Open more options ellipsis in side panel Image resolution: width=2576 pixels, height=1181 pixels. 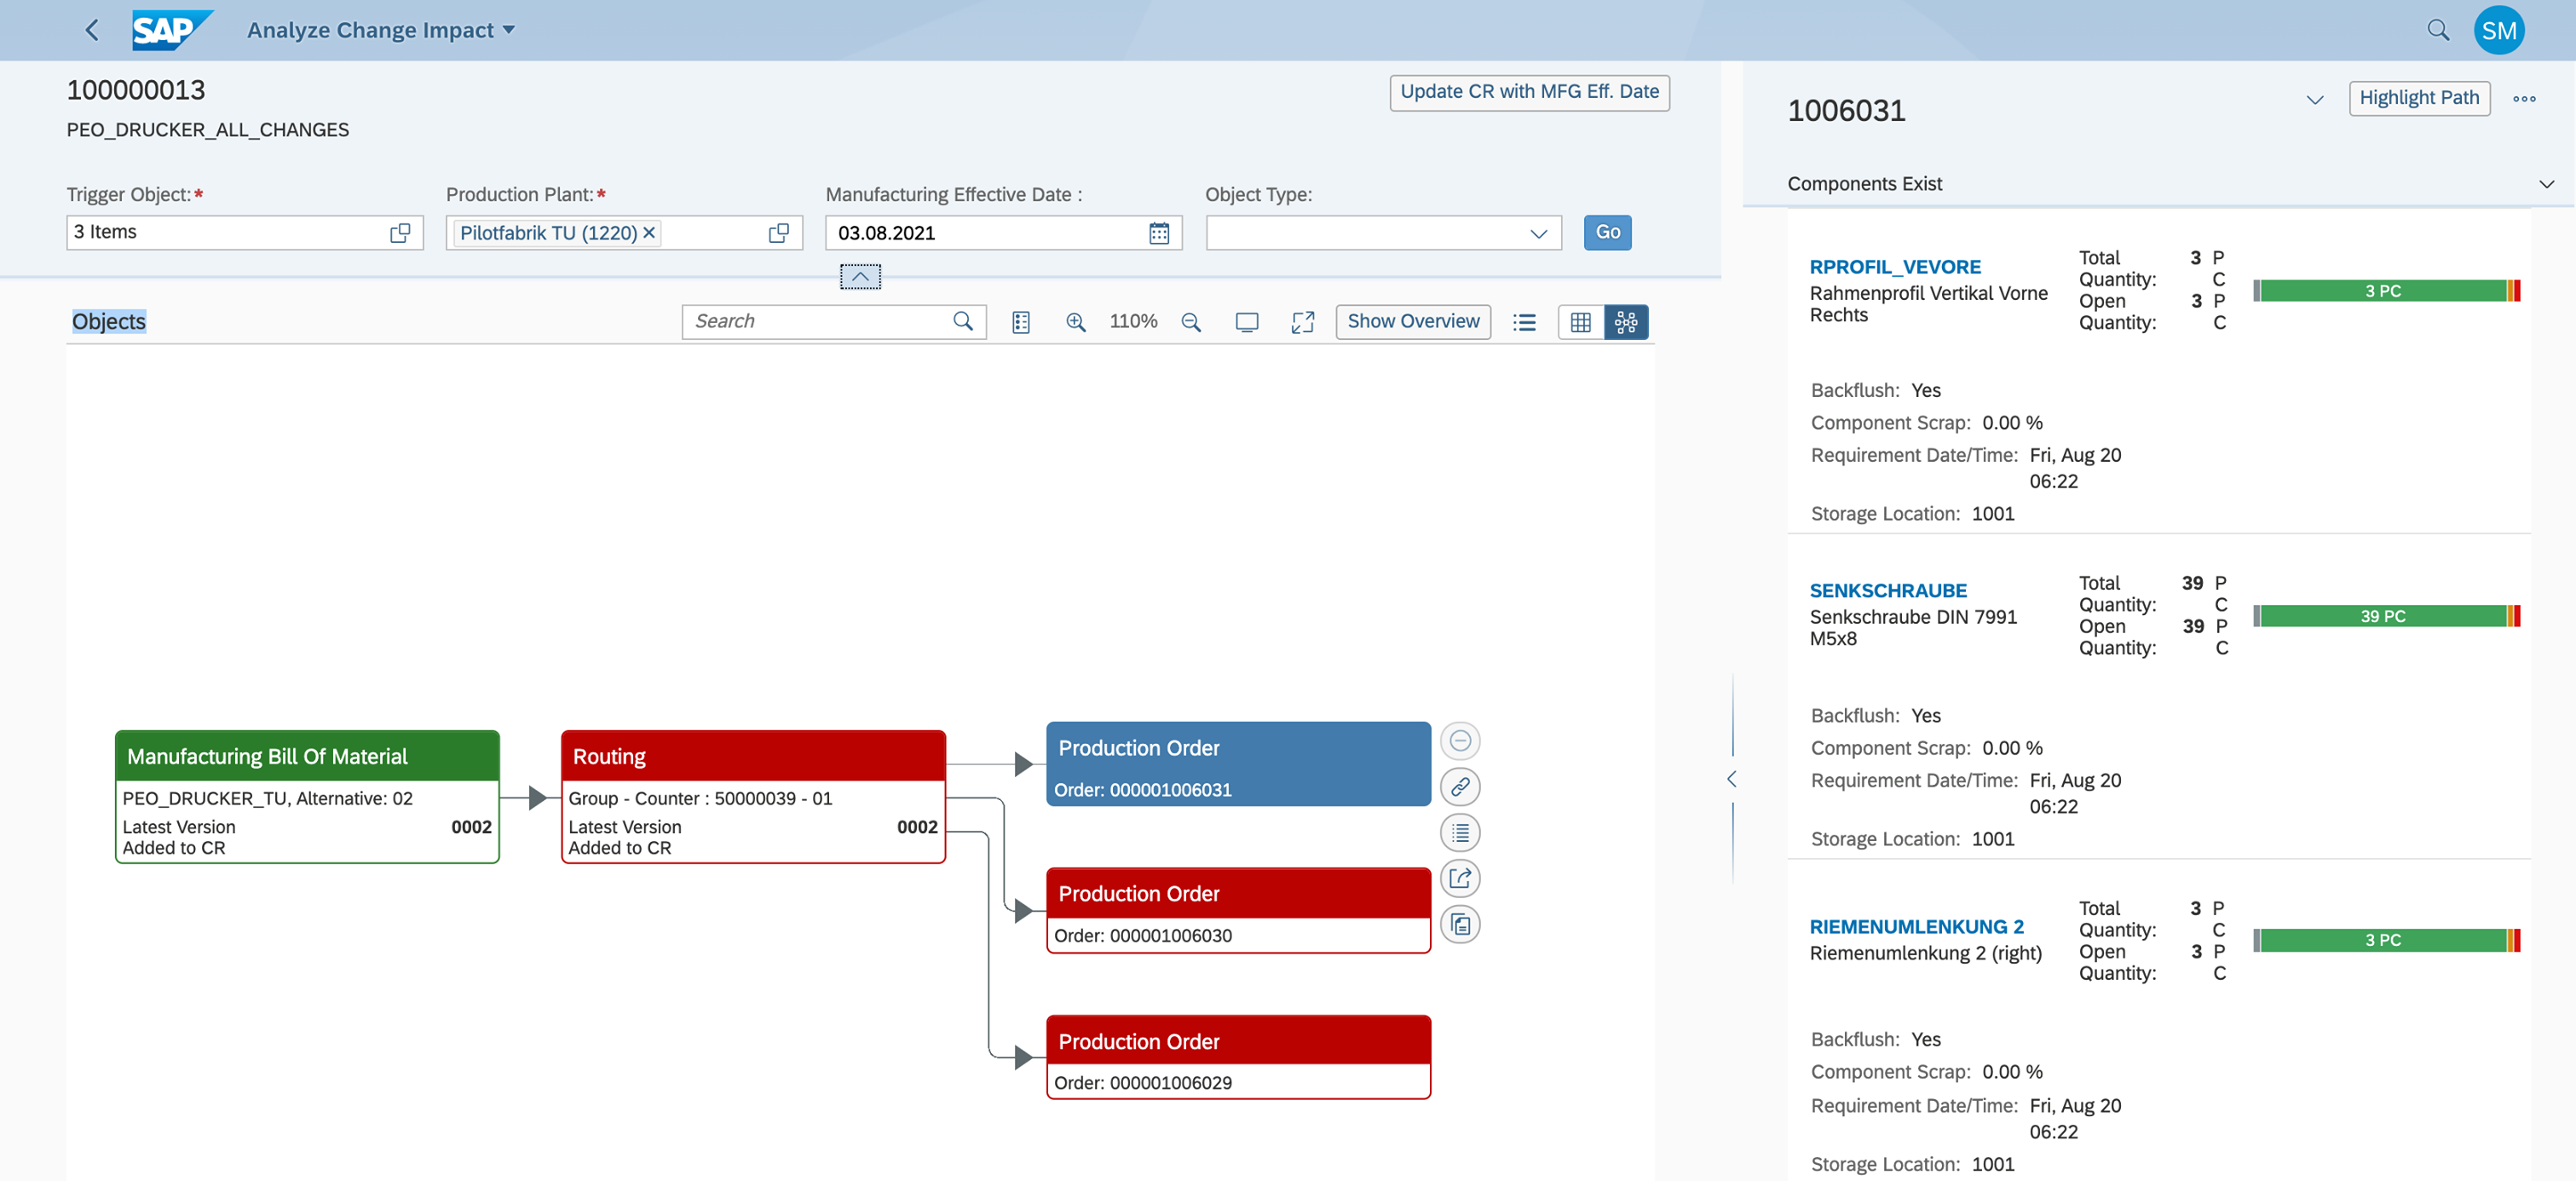[2524, 98]
